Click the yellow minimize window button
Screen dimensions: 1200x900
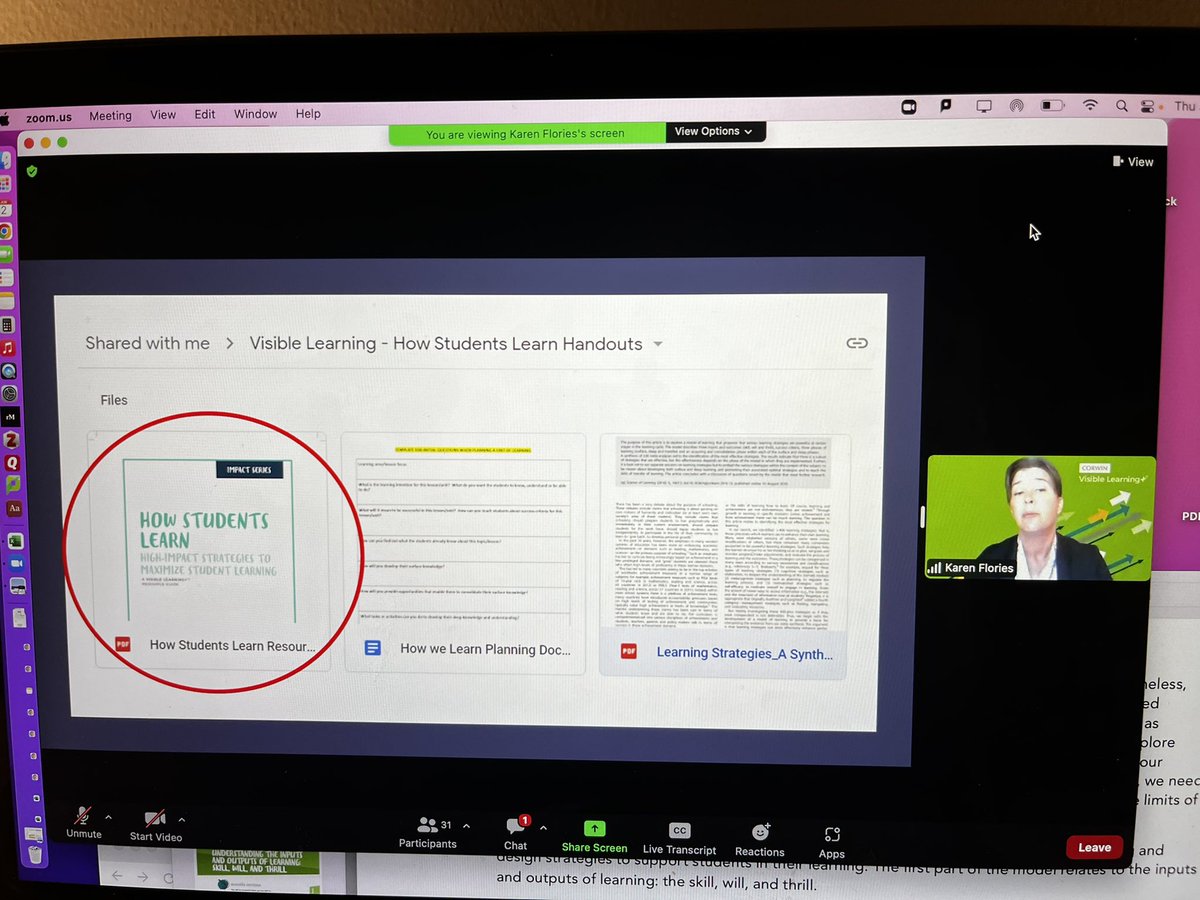coord(45,142)
